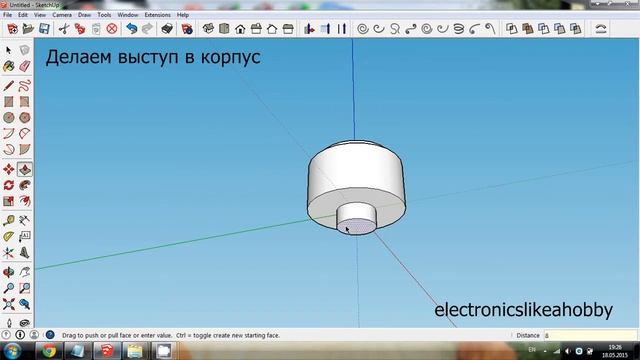Viewport: 640px width, 360px height.
Task: Open the Tools menu
Action: (x=104, y=15)
